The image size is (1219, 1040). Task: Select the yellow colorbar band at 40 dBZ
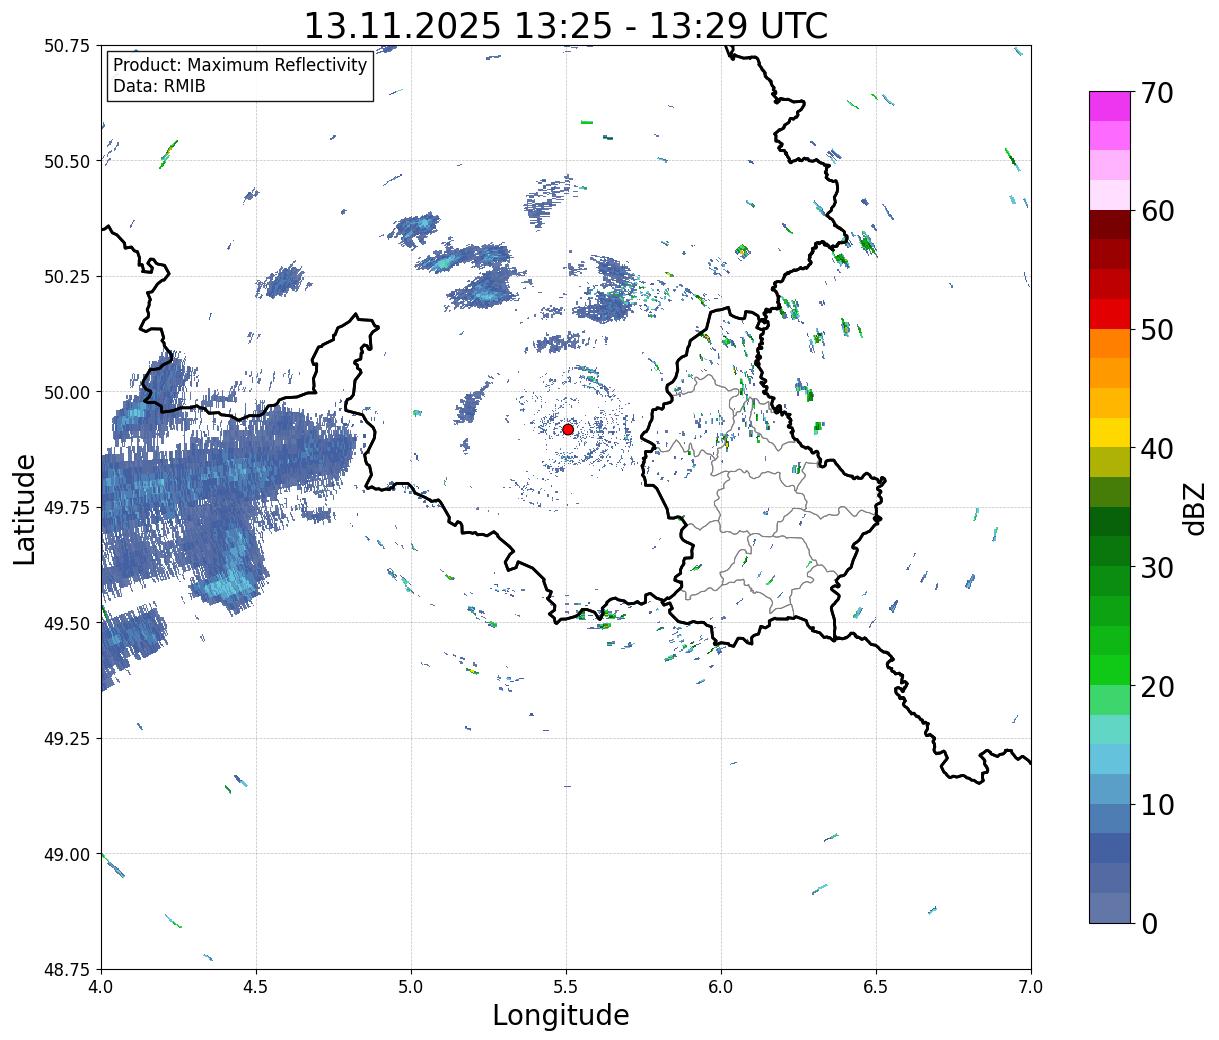tap(1109, 432)
